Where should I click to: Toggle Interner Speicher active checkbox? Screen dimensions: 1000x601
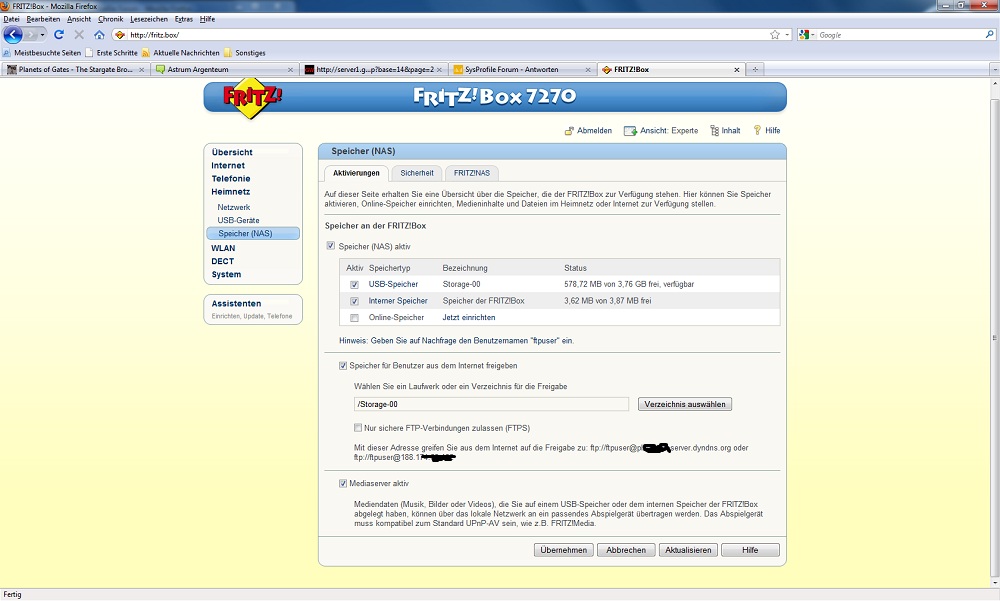355,301
